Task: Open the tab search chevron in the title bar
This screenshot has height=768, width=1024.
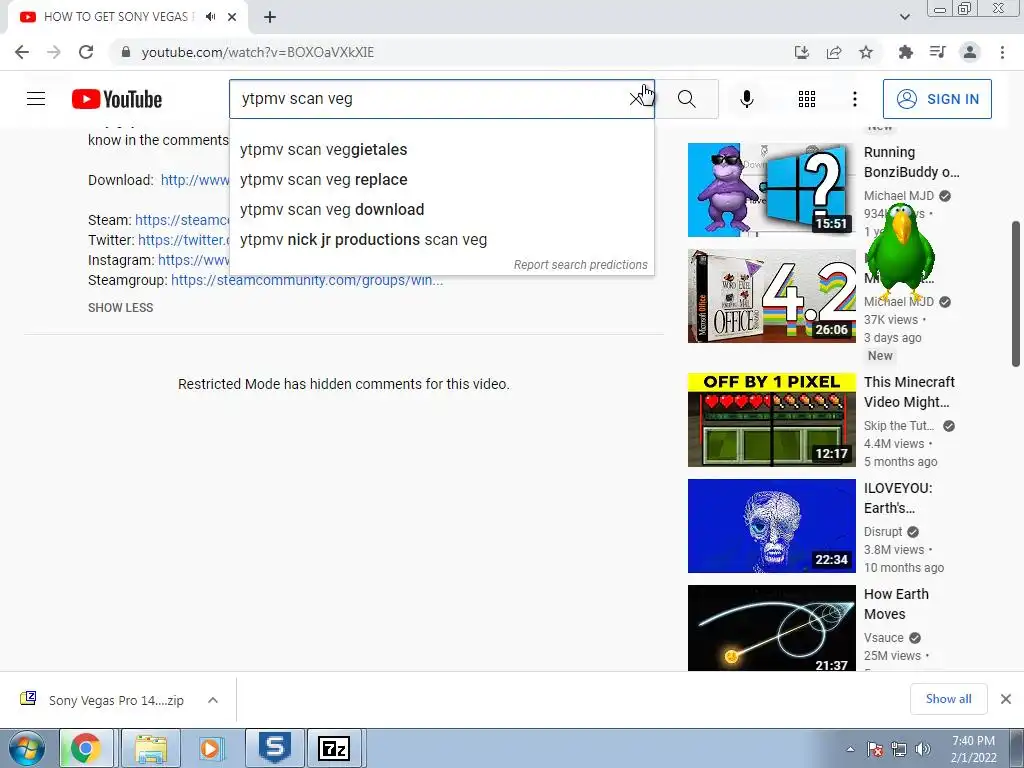Action: tap(904, 17)
